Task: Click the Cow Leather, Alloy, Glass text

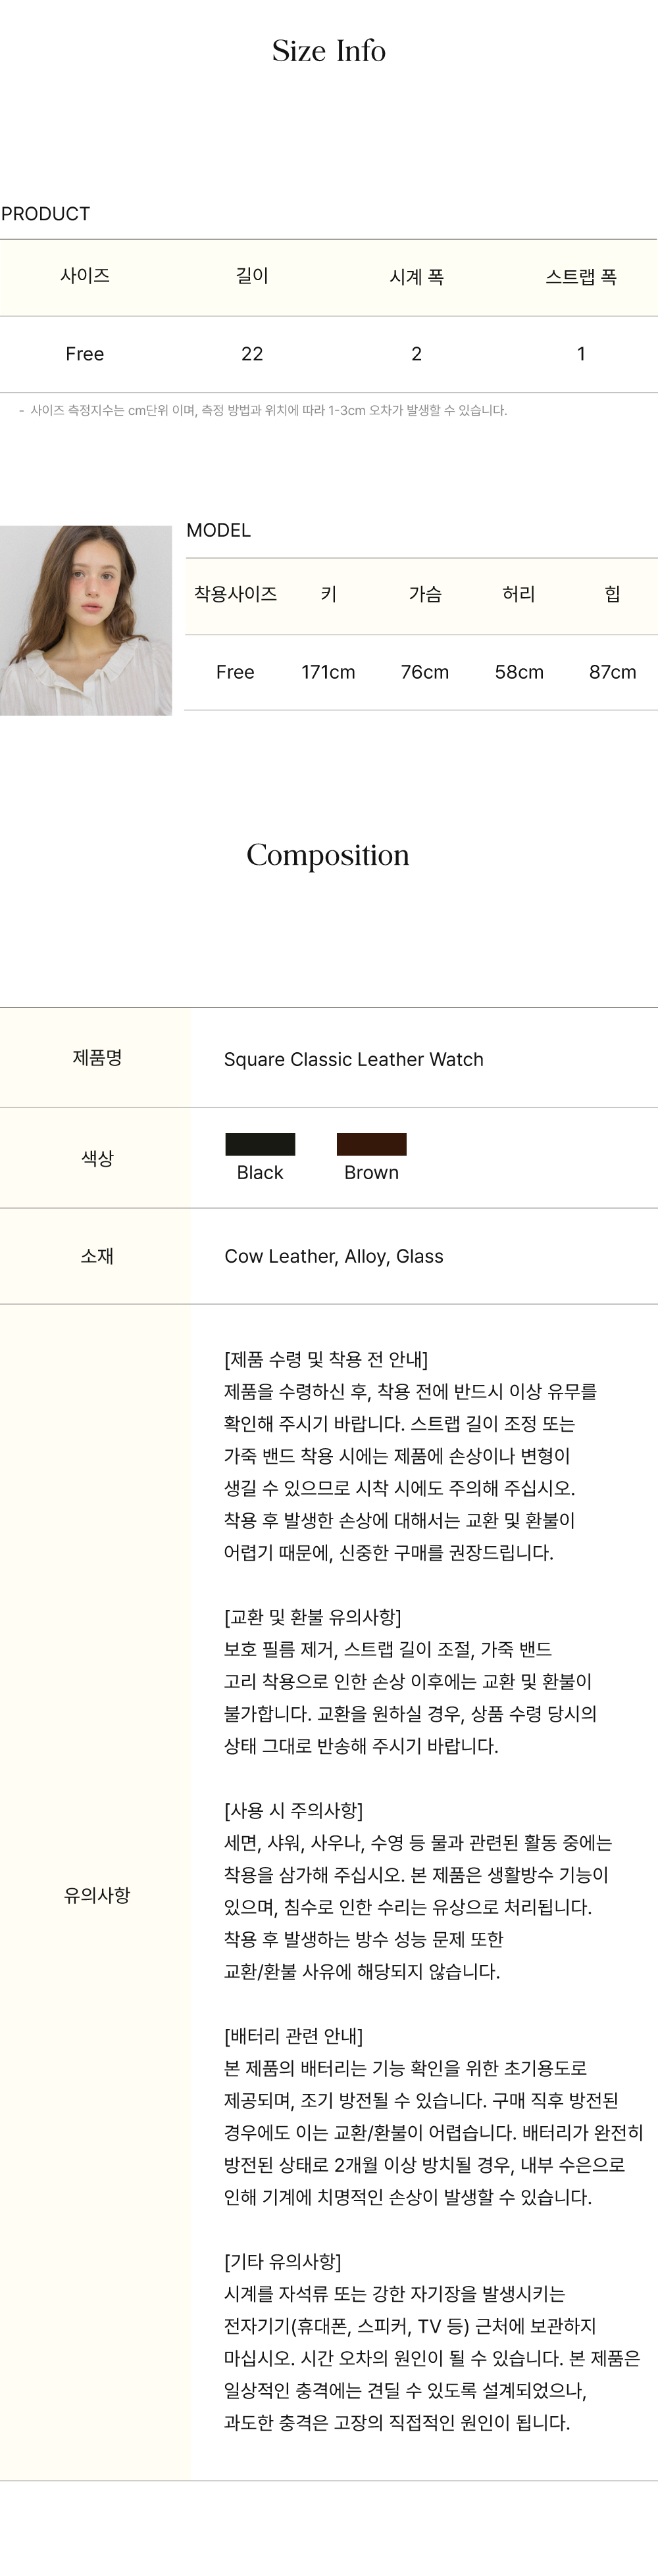Action: click(333, 1256)
